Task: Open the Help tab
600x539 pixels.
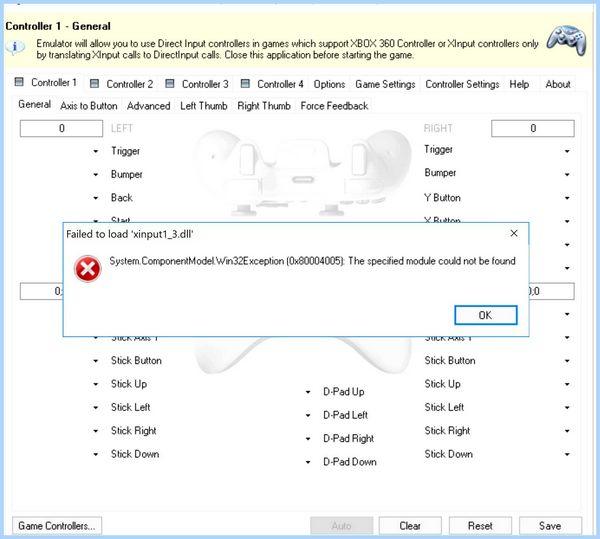Action: 519,84
